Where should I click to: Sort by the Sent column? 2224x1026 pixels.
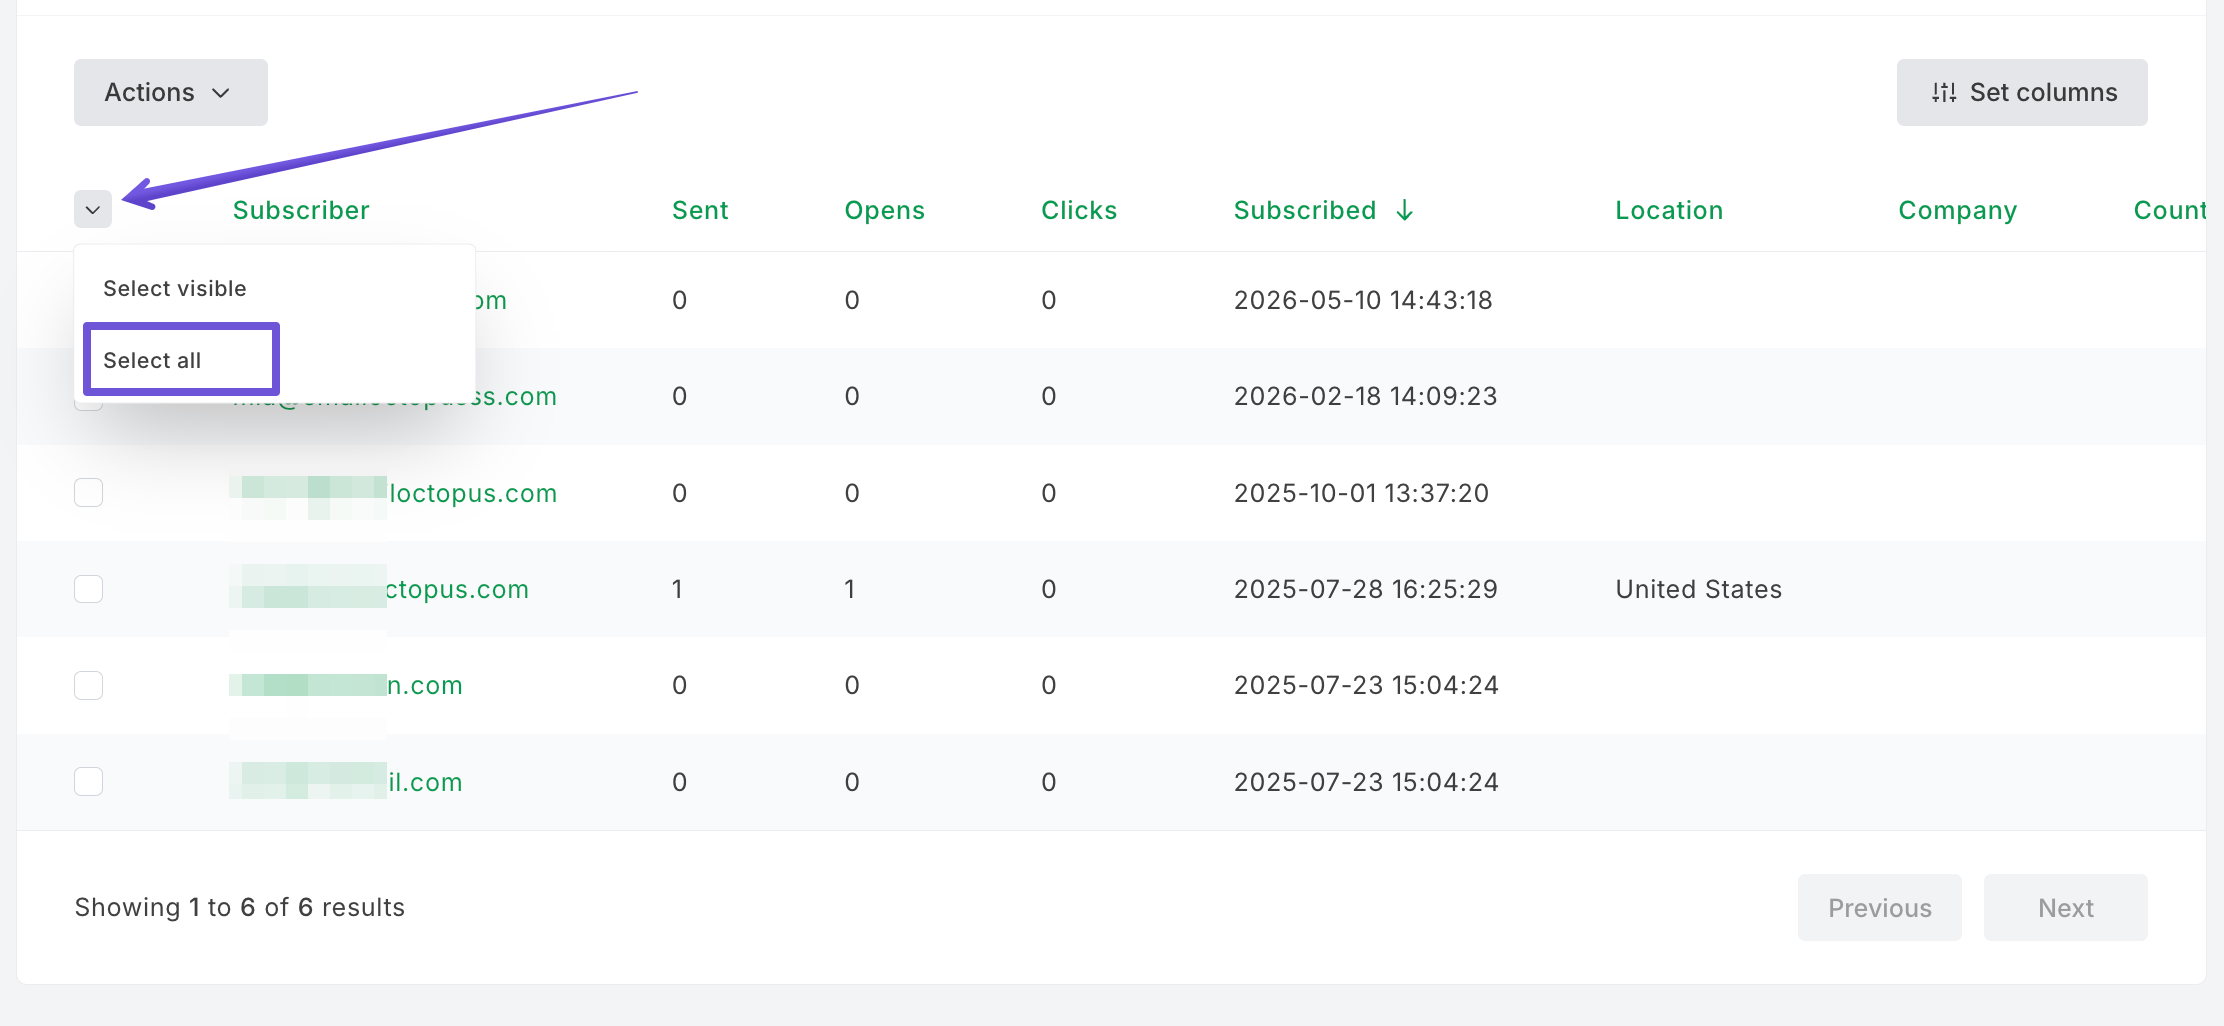pos(700,210)
